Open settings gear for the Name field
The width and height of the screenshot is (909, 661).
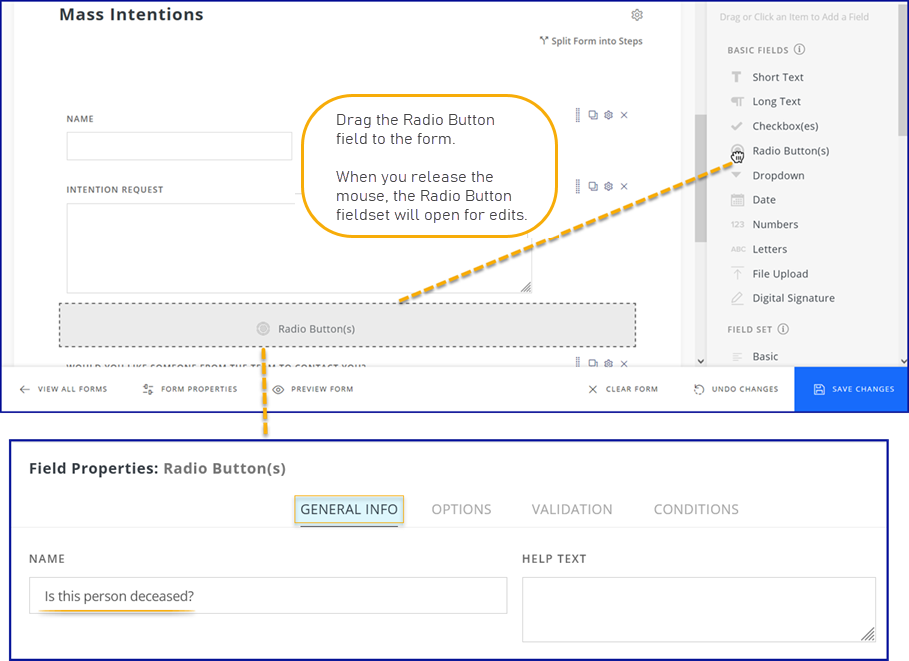click(607, 115)
